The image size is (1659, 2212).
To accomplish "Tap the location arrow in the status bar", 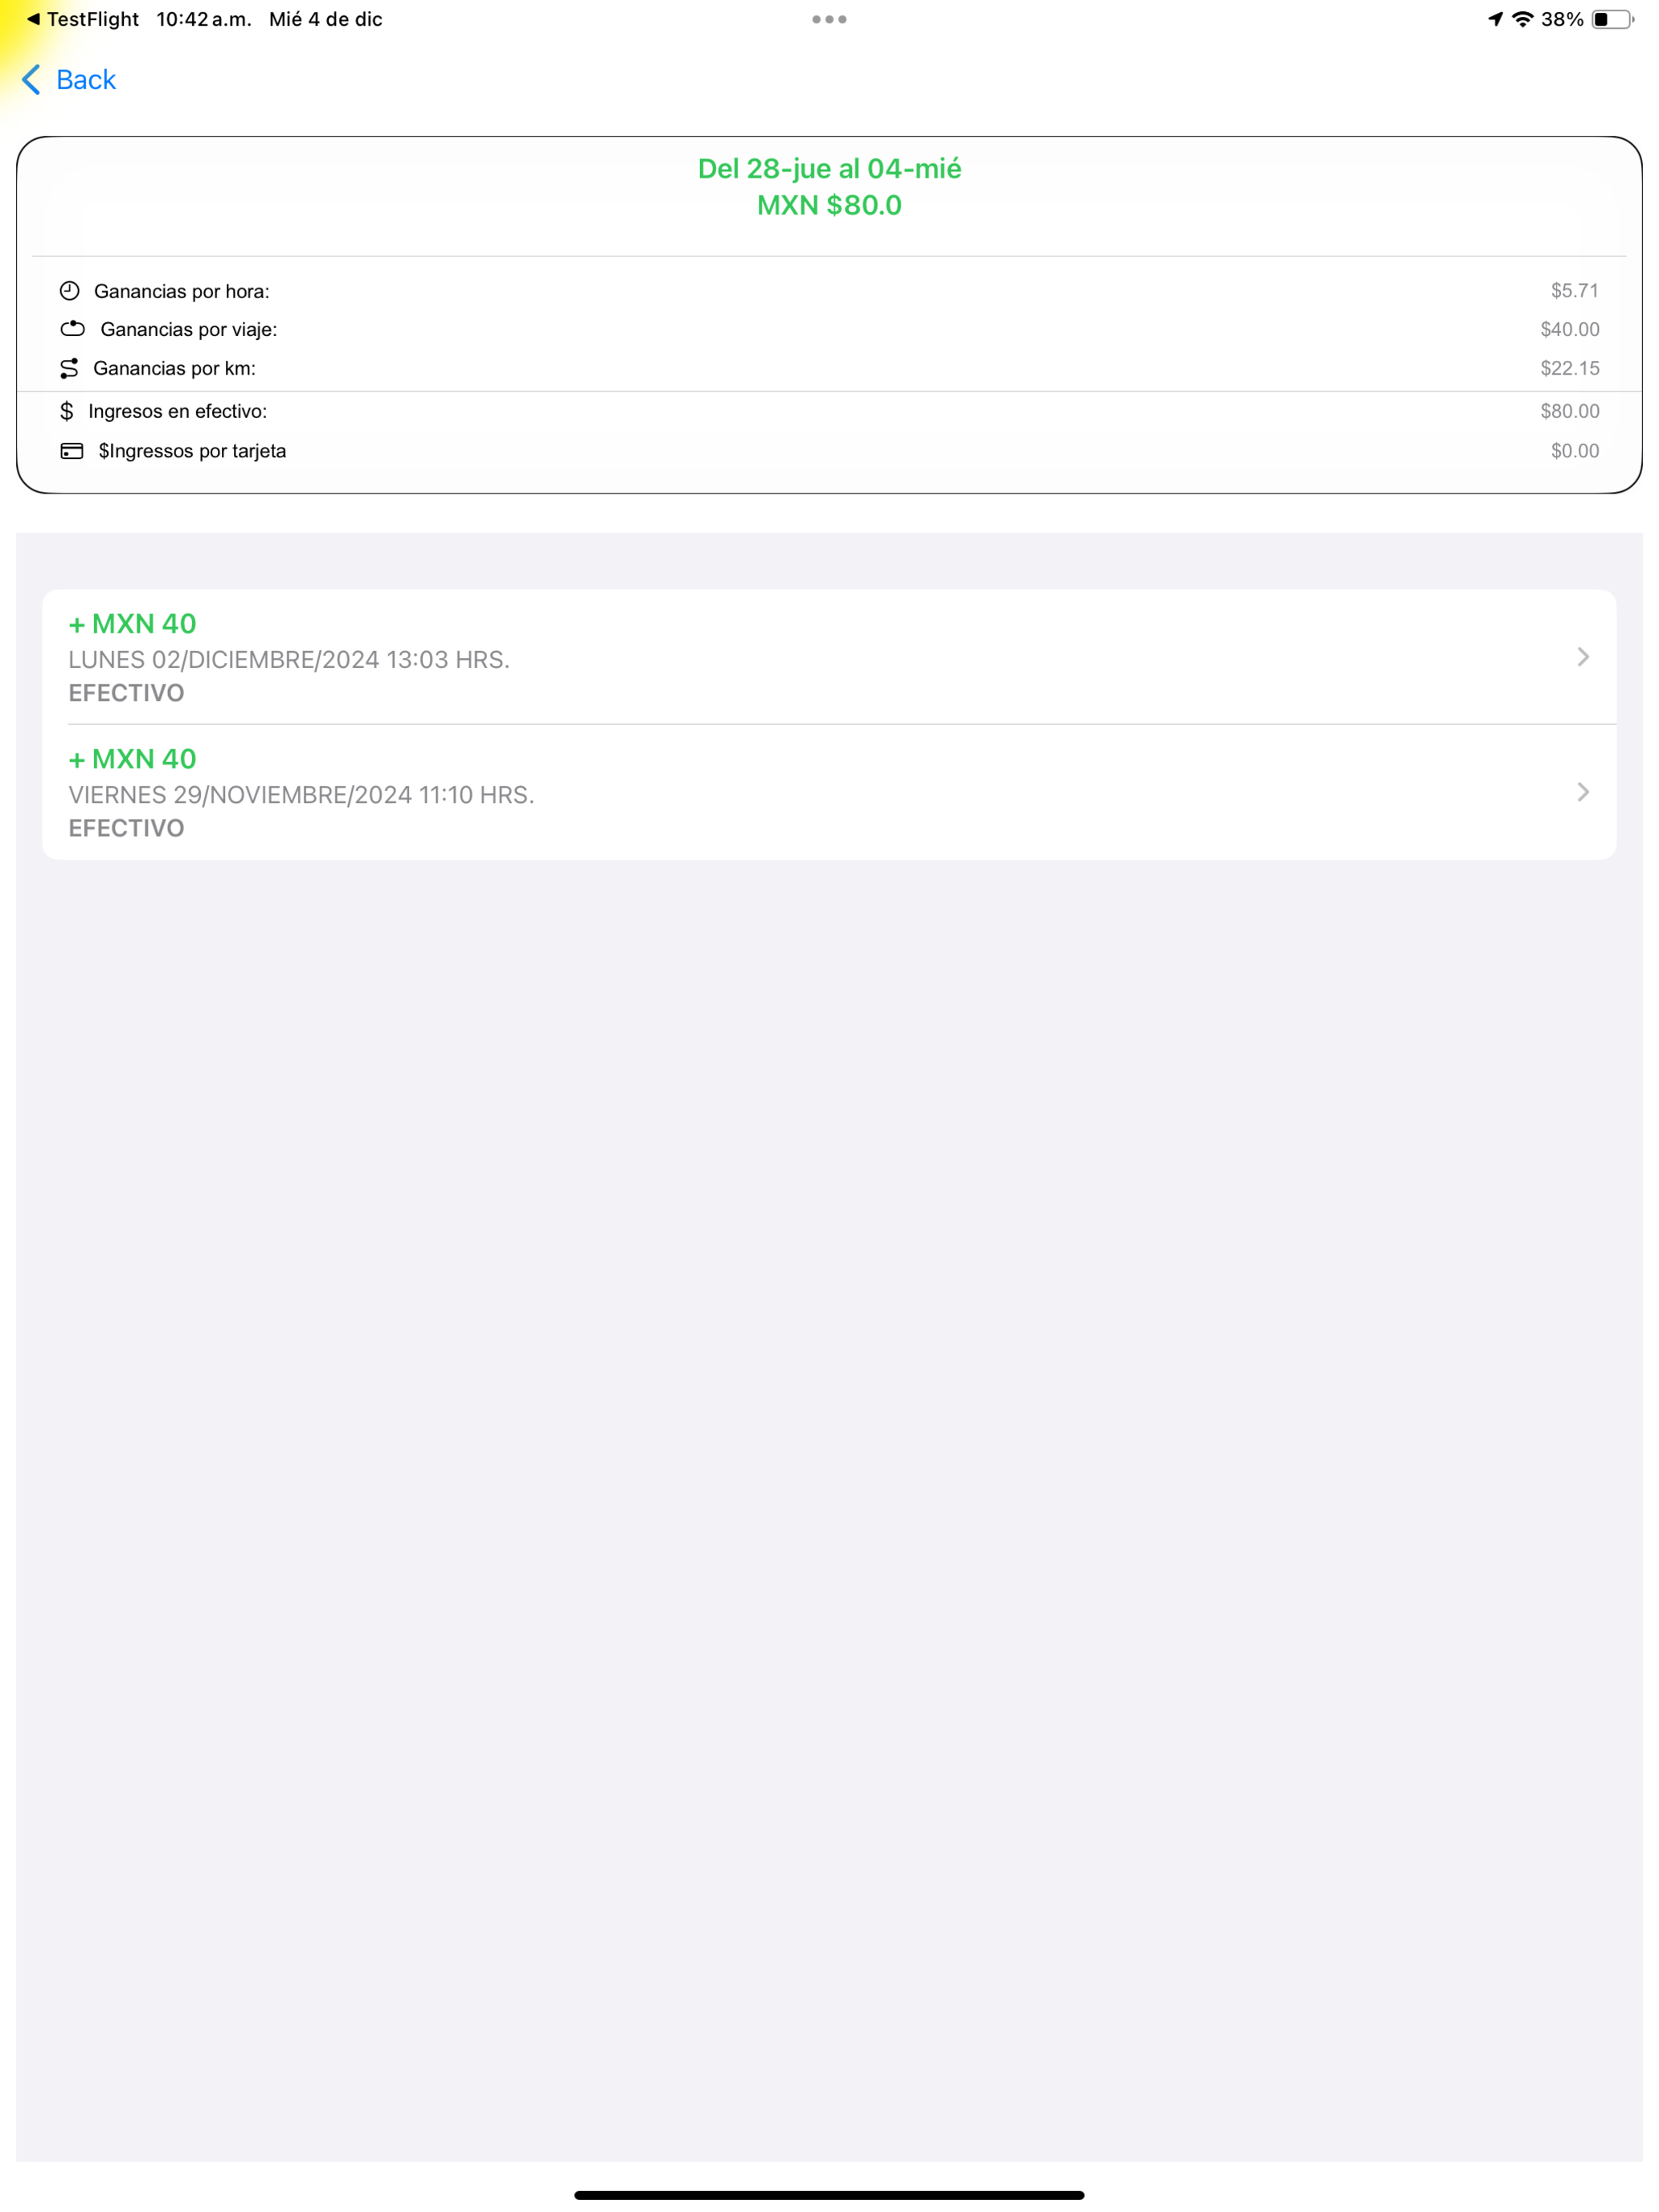I will click(1495, 19).
